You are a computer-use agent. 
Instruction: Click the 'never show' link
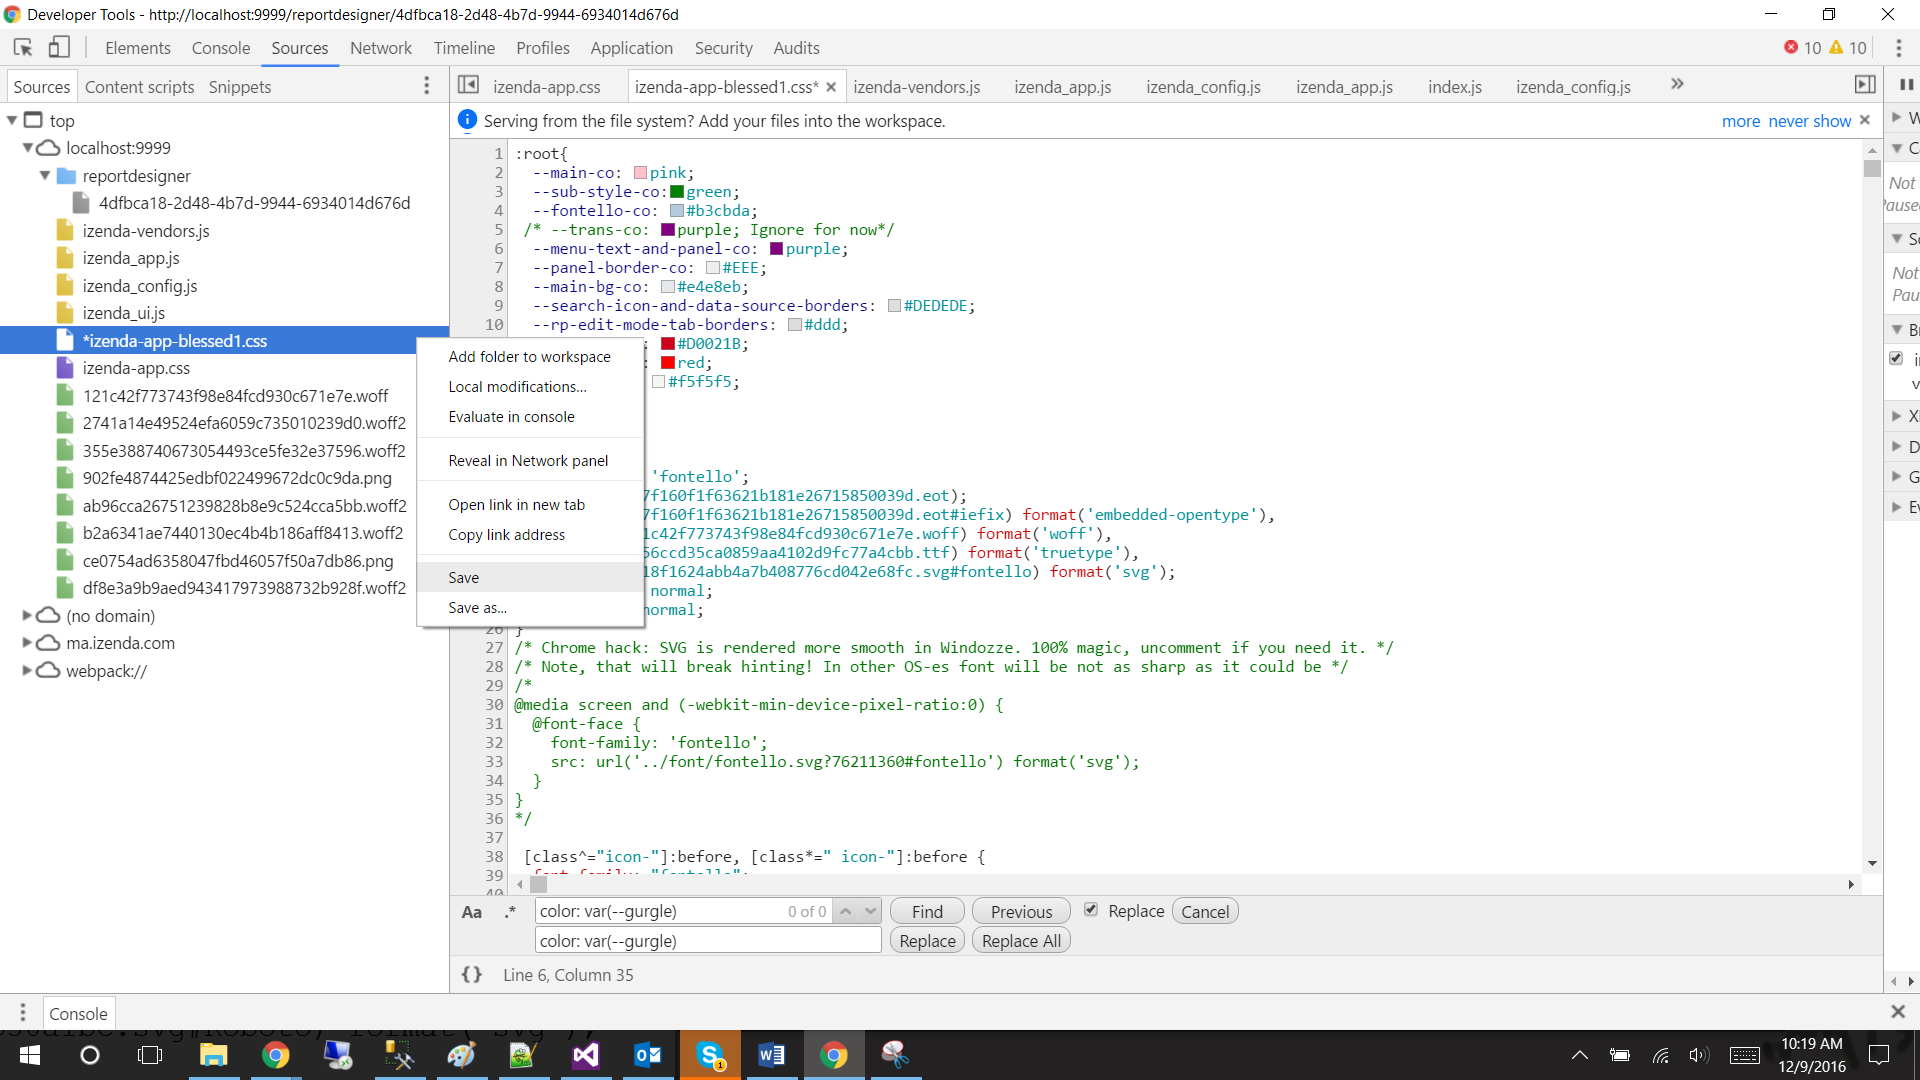[x=1809, y=121]
